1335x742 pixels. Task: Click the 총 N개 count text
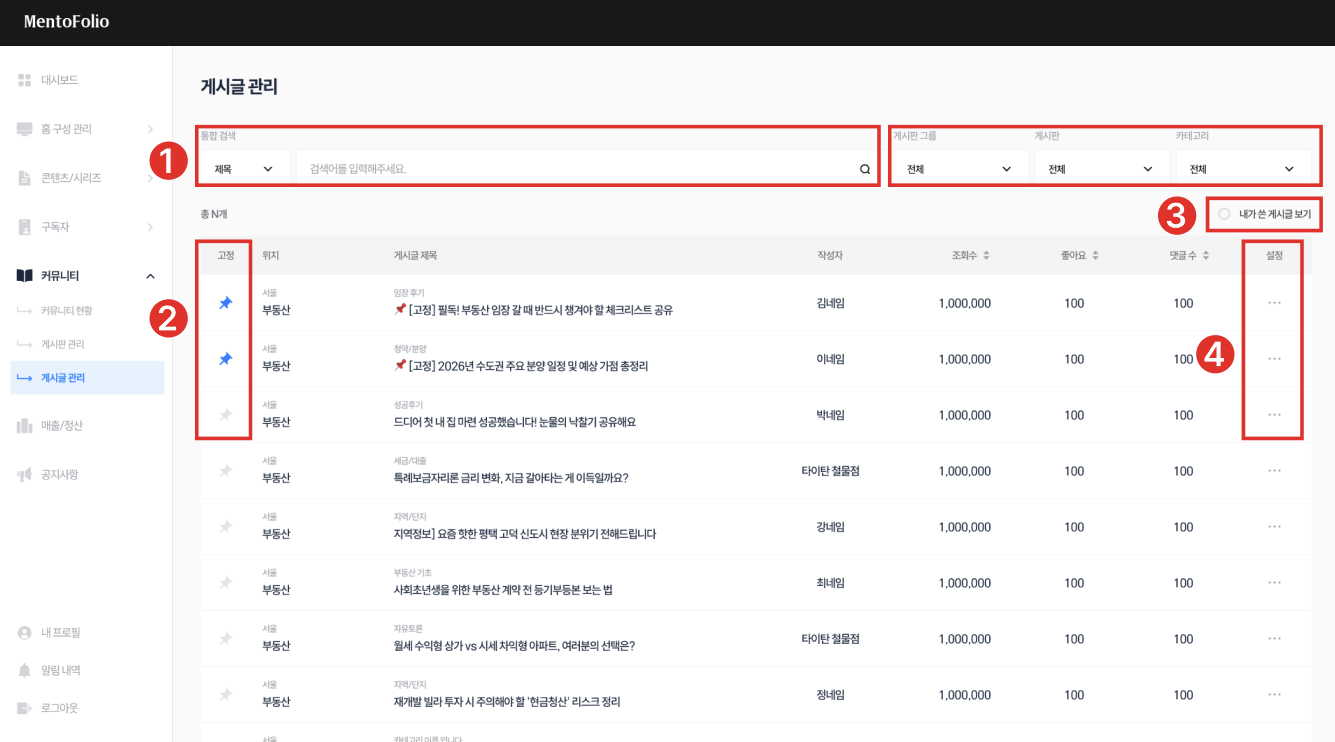[214, 214]
